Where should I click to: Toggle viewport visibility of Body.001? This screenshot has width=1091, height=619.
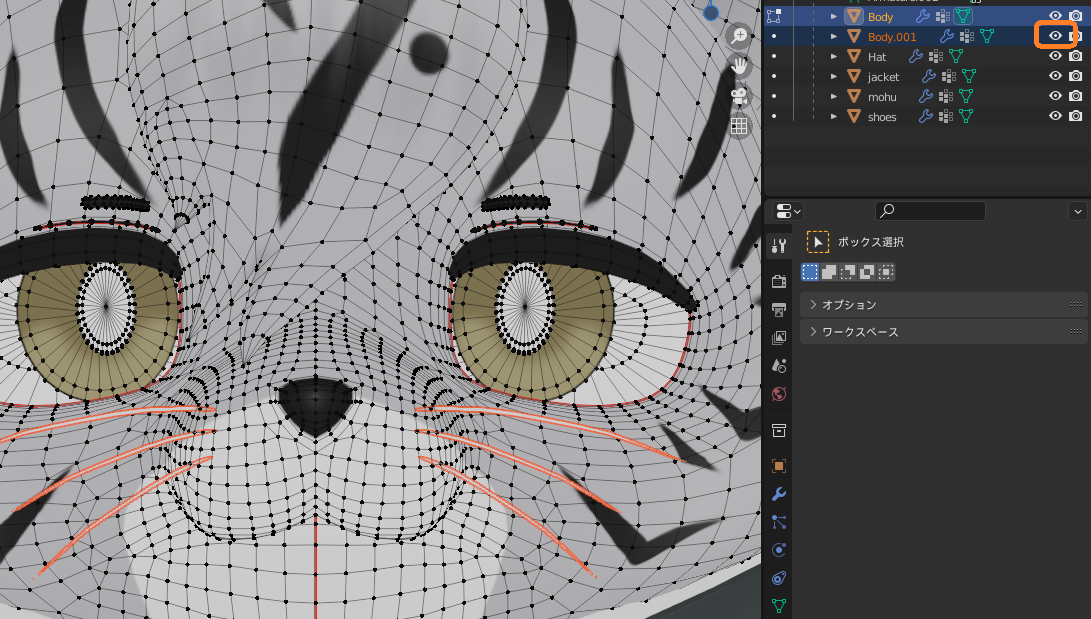(1056, 36)
